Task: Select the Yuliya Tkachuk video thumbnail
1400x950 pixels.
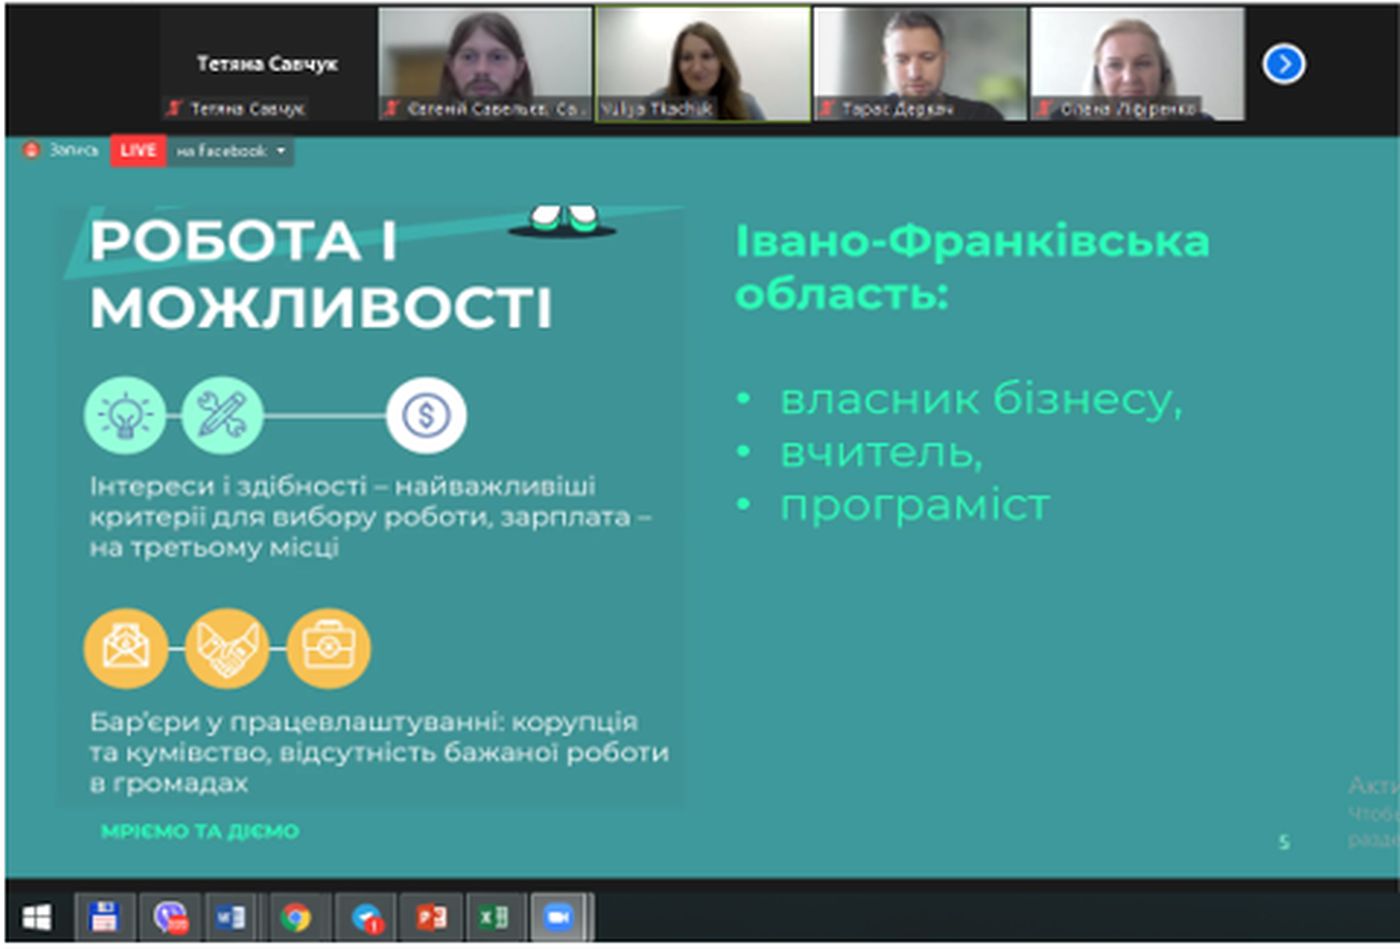Action: [702, 63]
